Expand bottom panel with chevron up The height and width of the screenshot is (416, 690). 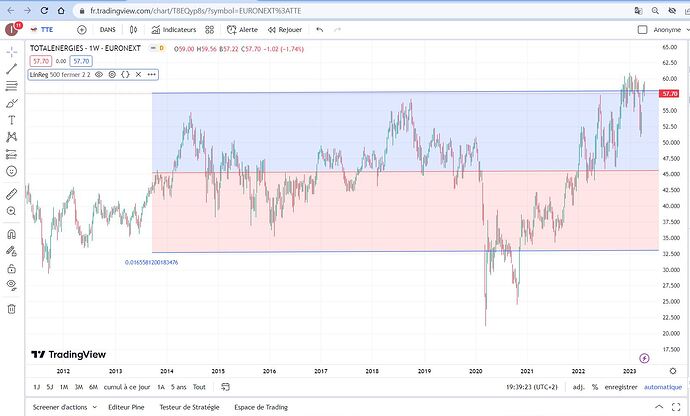659,407
